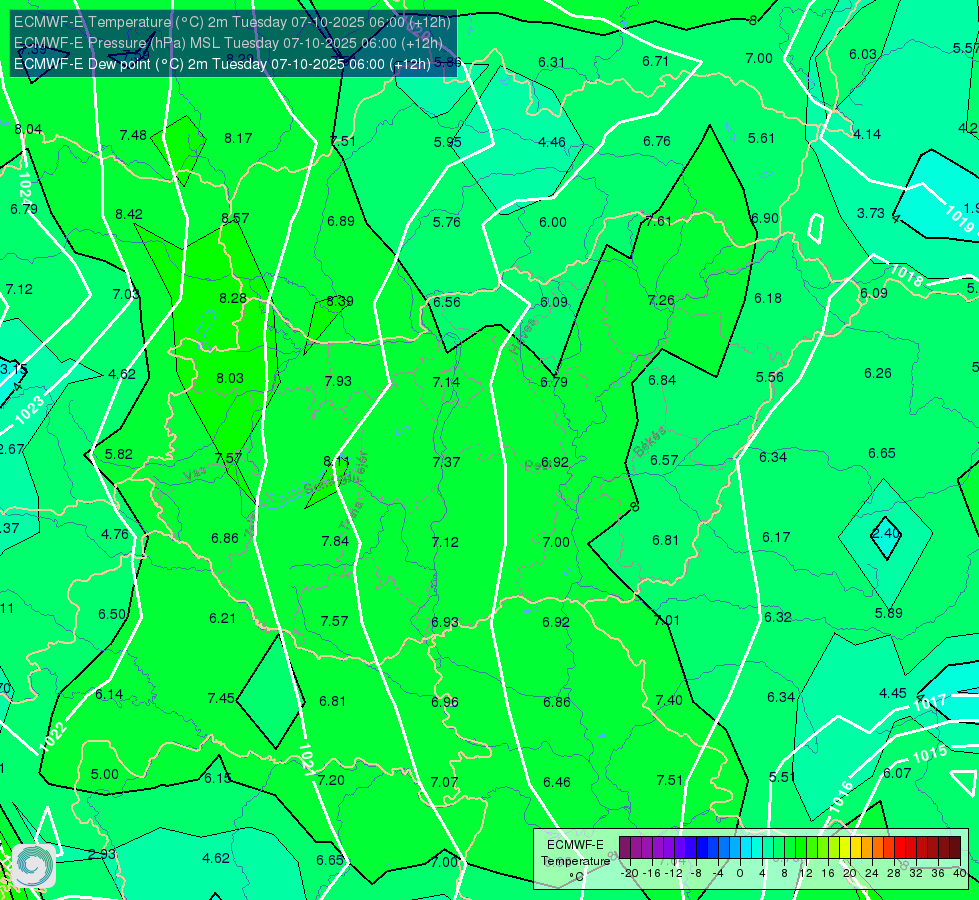Click the 6.26 grid value
Viewport: 979px width, 900px height.
(877, 373)
